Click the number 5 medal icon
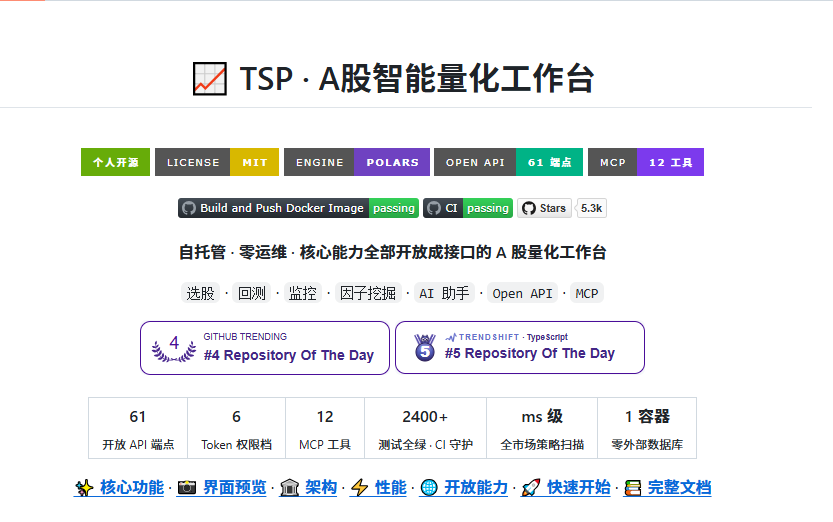This screenshot has height=522, width=833. 425,348
